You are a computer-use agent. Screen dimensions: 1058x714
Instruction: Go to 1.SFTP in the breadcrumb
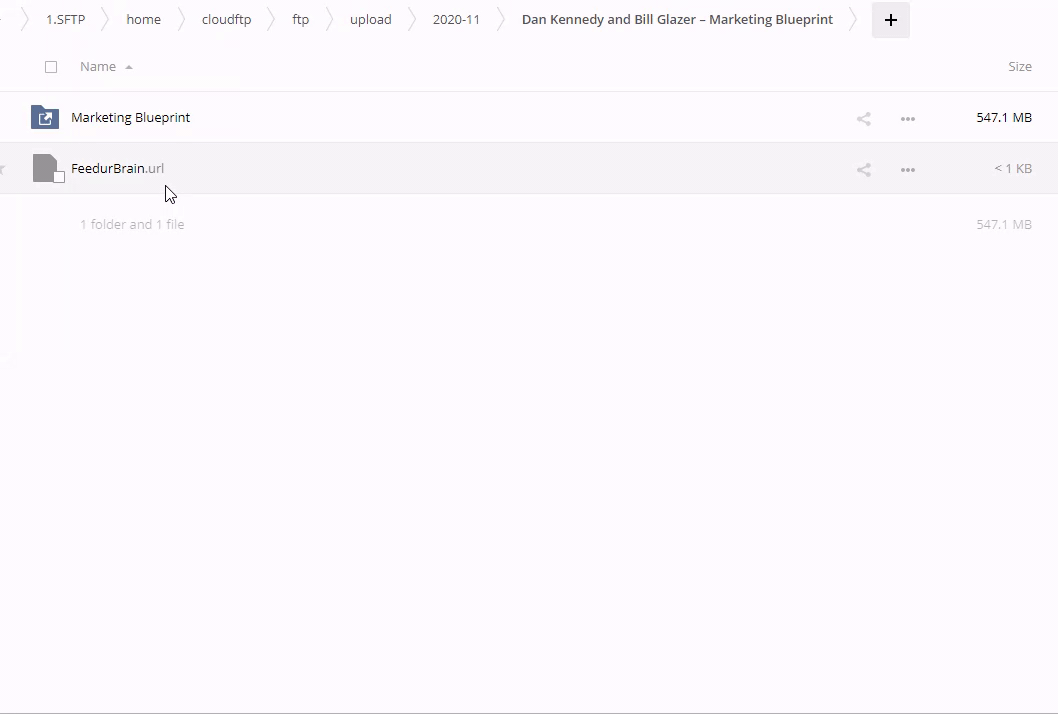[66, 20]
